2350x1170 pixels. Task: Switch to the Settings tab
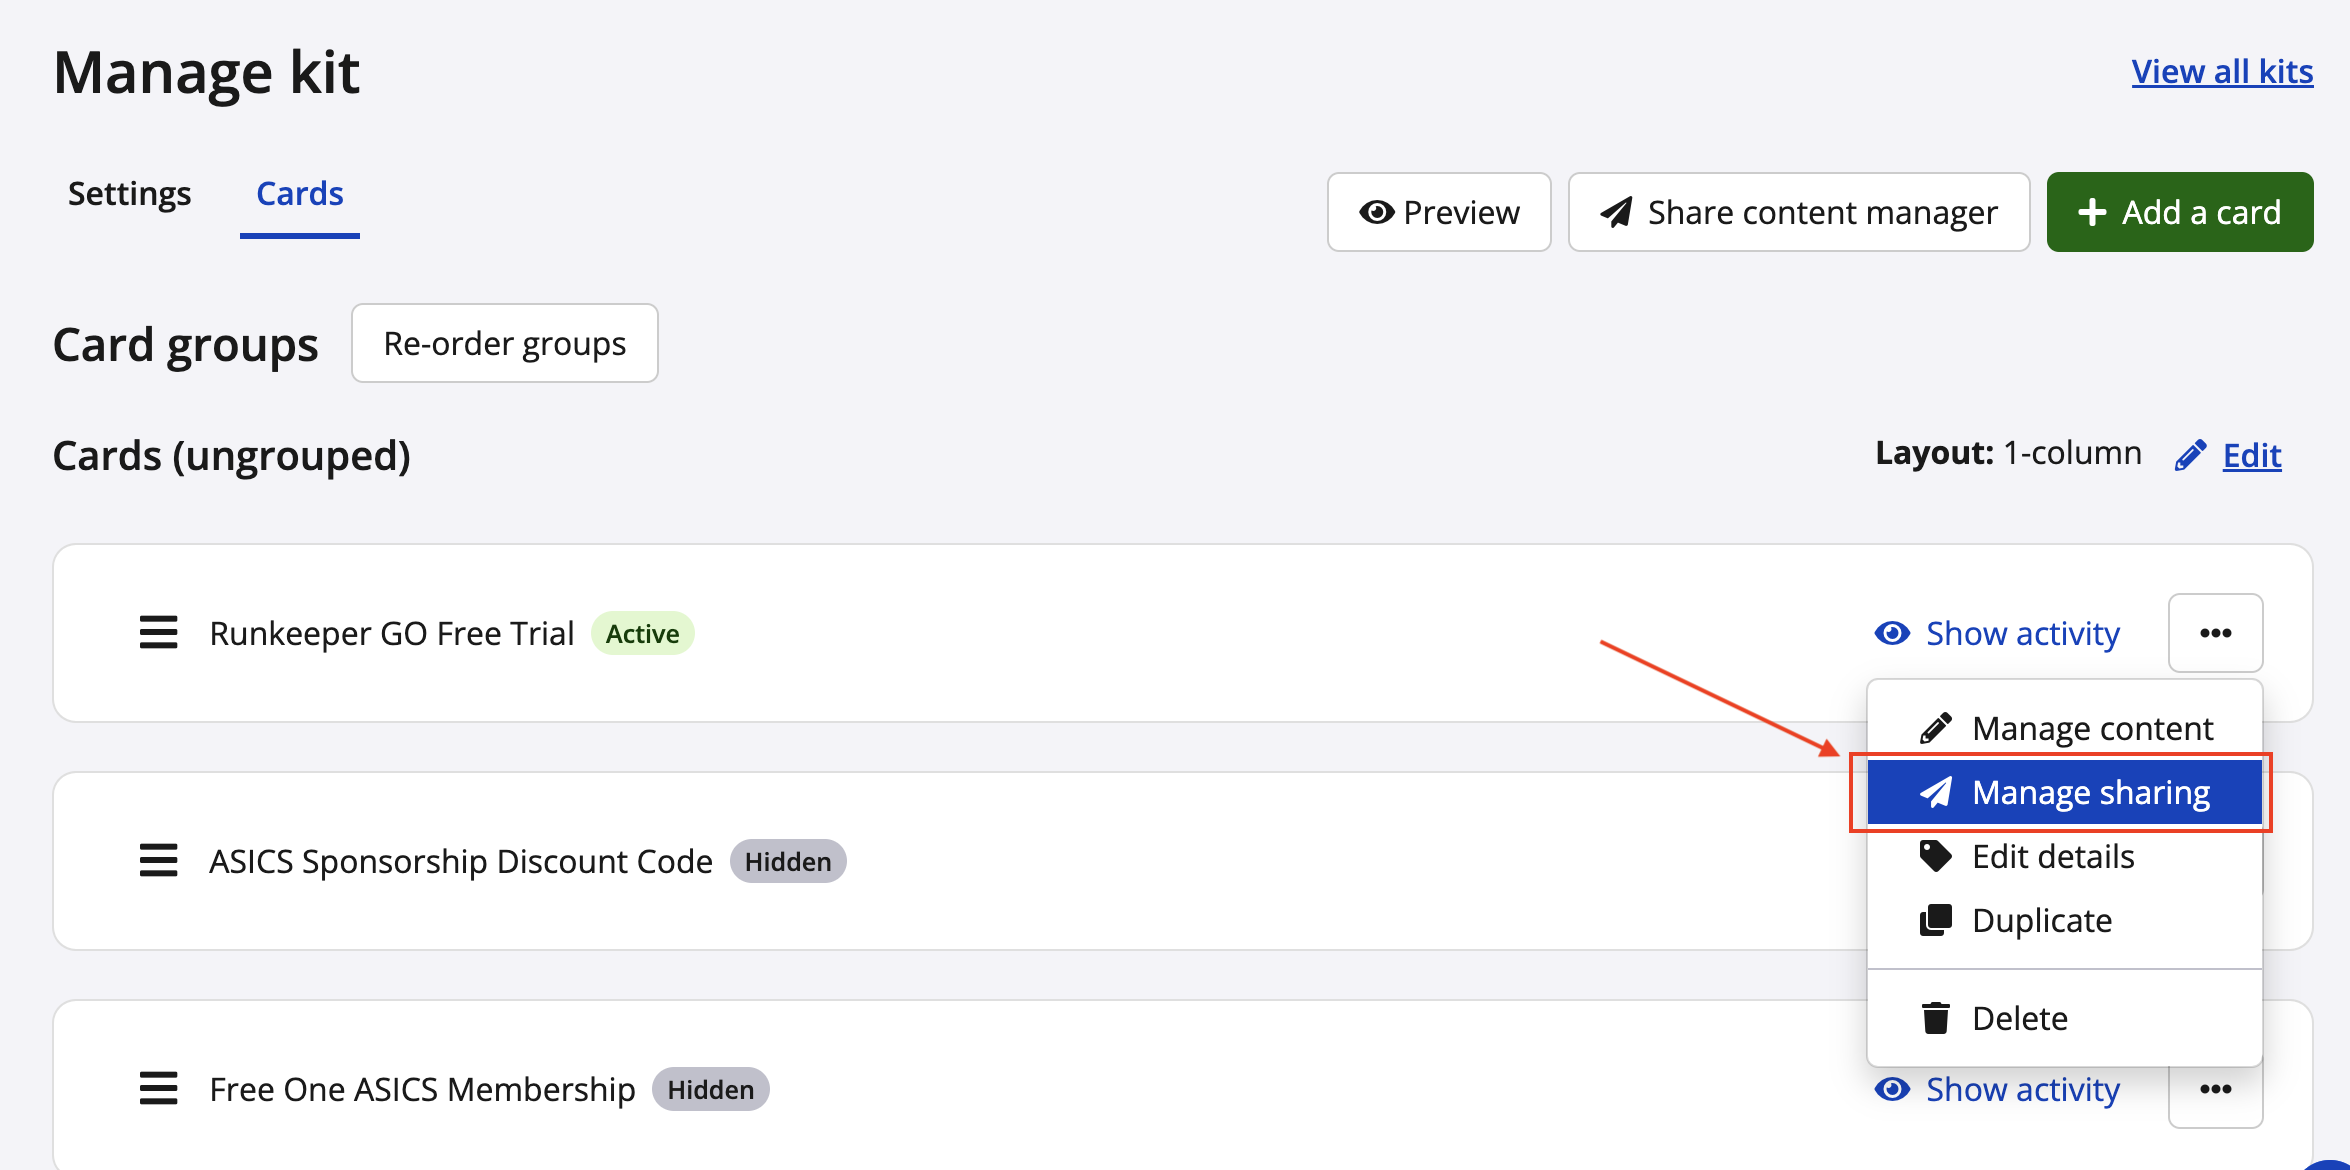point(129,193)
